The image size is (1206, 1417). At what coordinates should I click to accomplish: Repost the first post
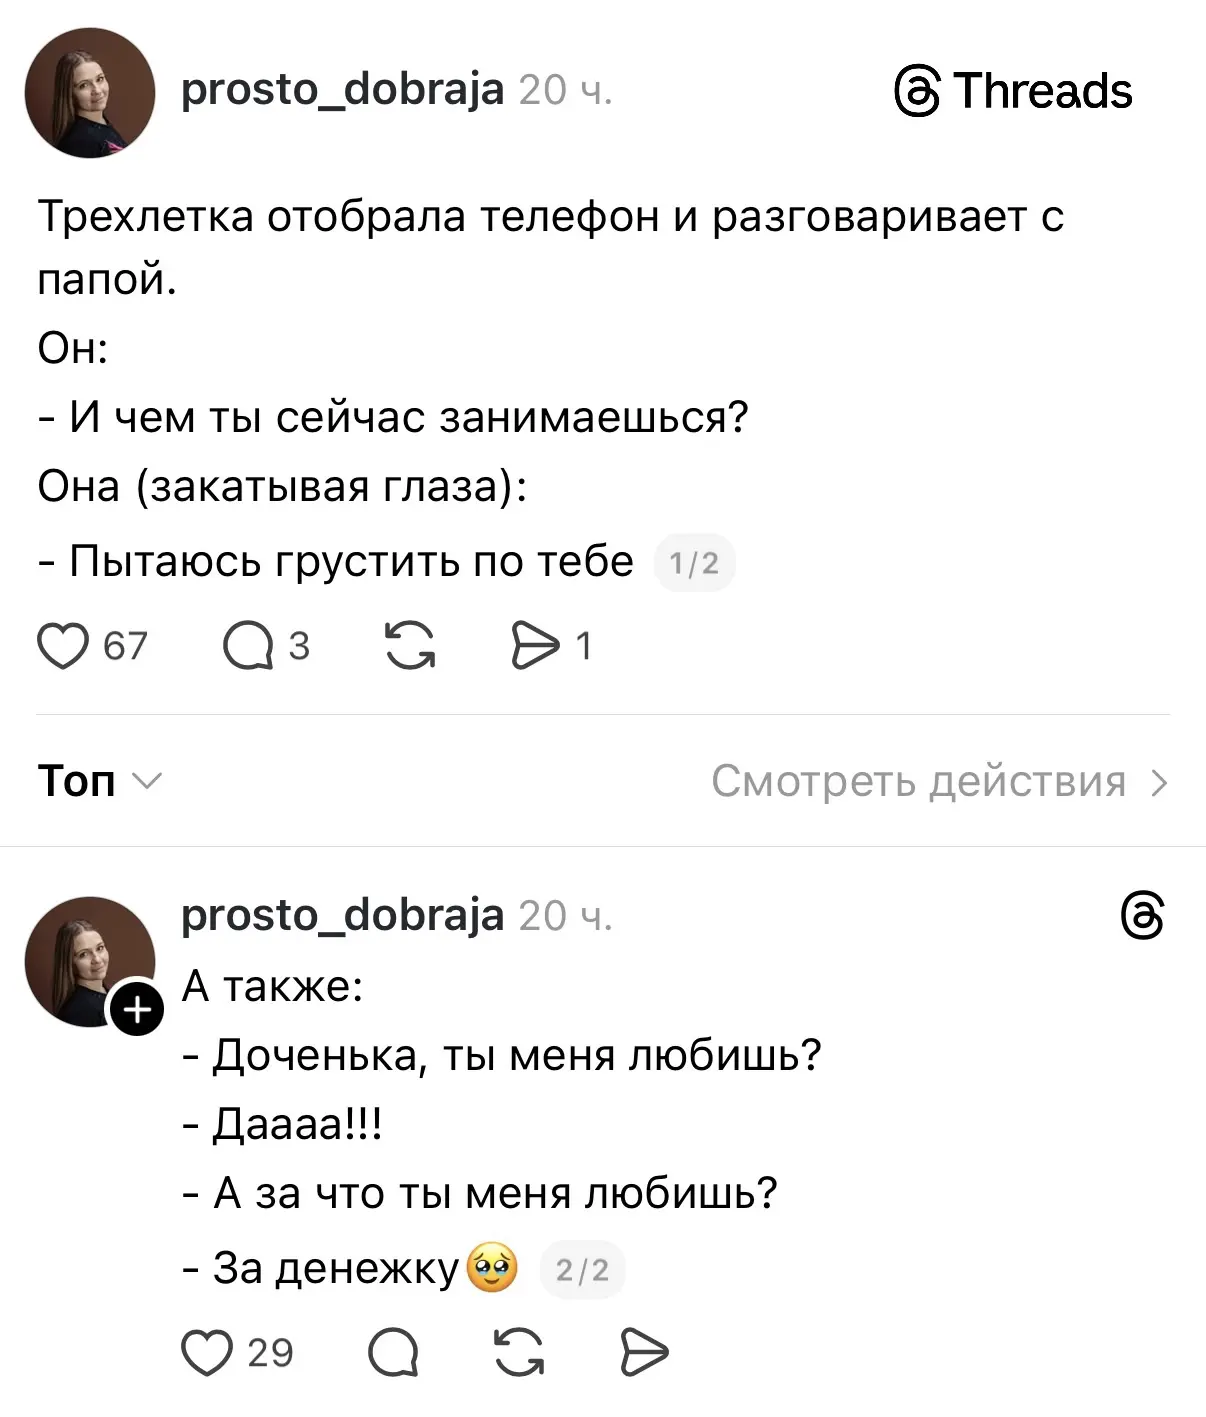[x=411, y=646]
